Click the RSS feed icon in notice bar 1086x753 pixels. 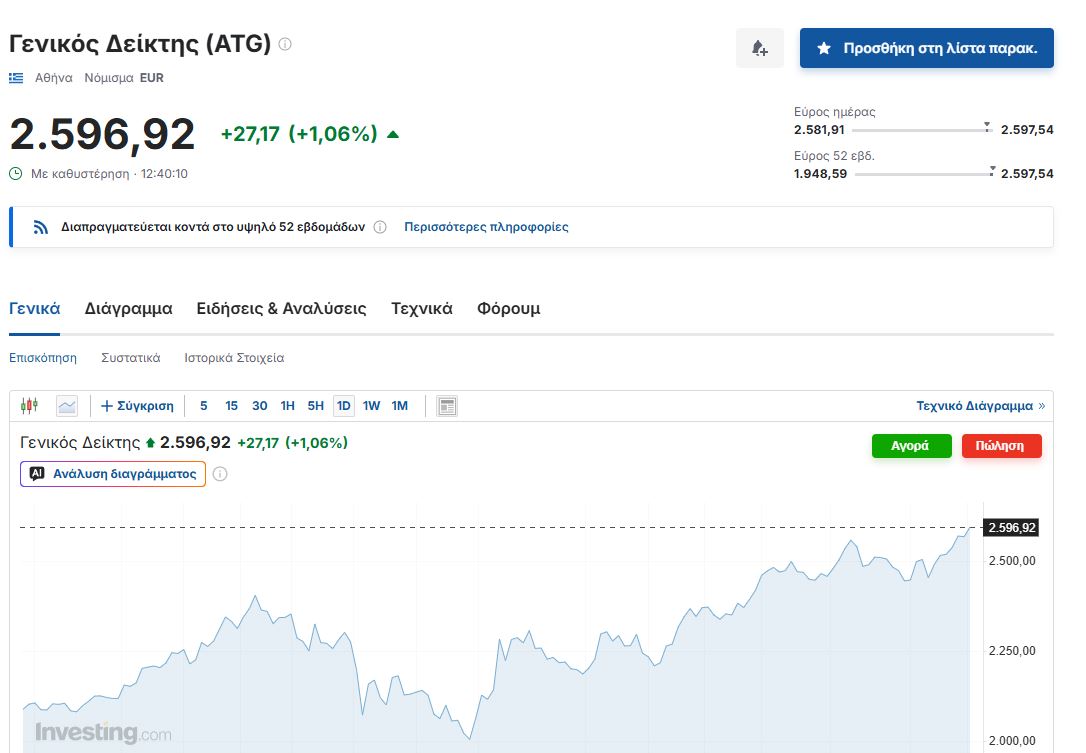[x=41, y=227]
